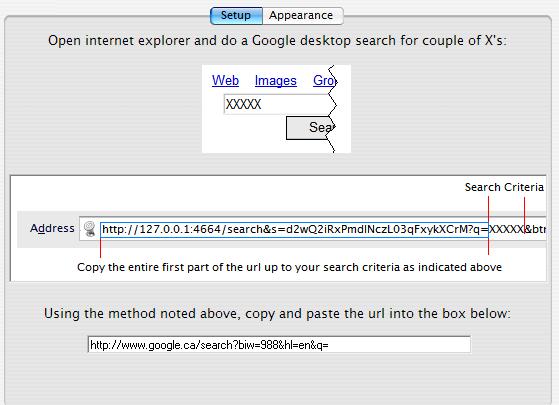
Task: Click the 'Using the method noted above' text
Action: [x=277, y=314]
